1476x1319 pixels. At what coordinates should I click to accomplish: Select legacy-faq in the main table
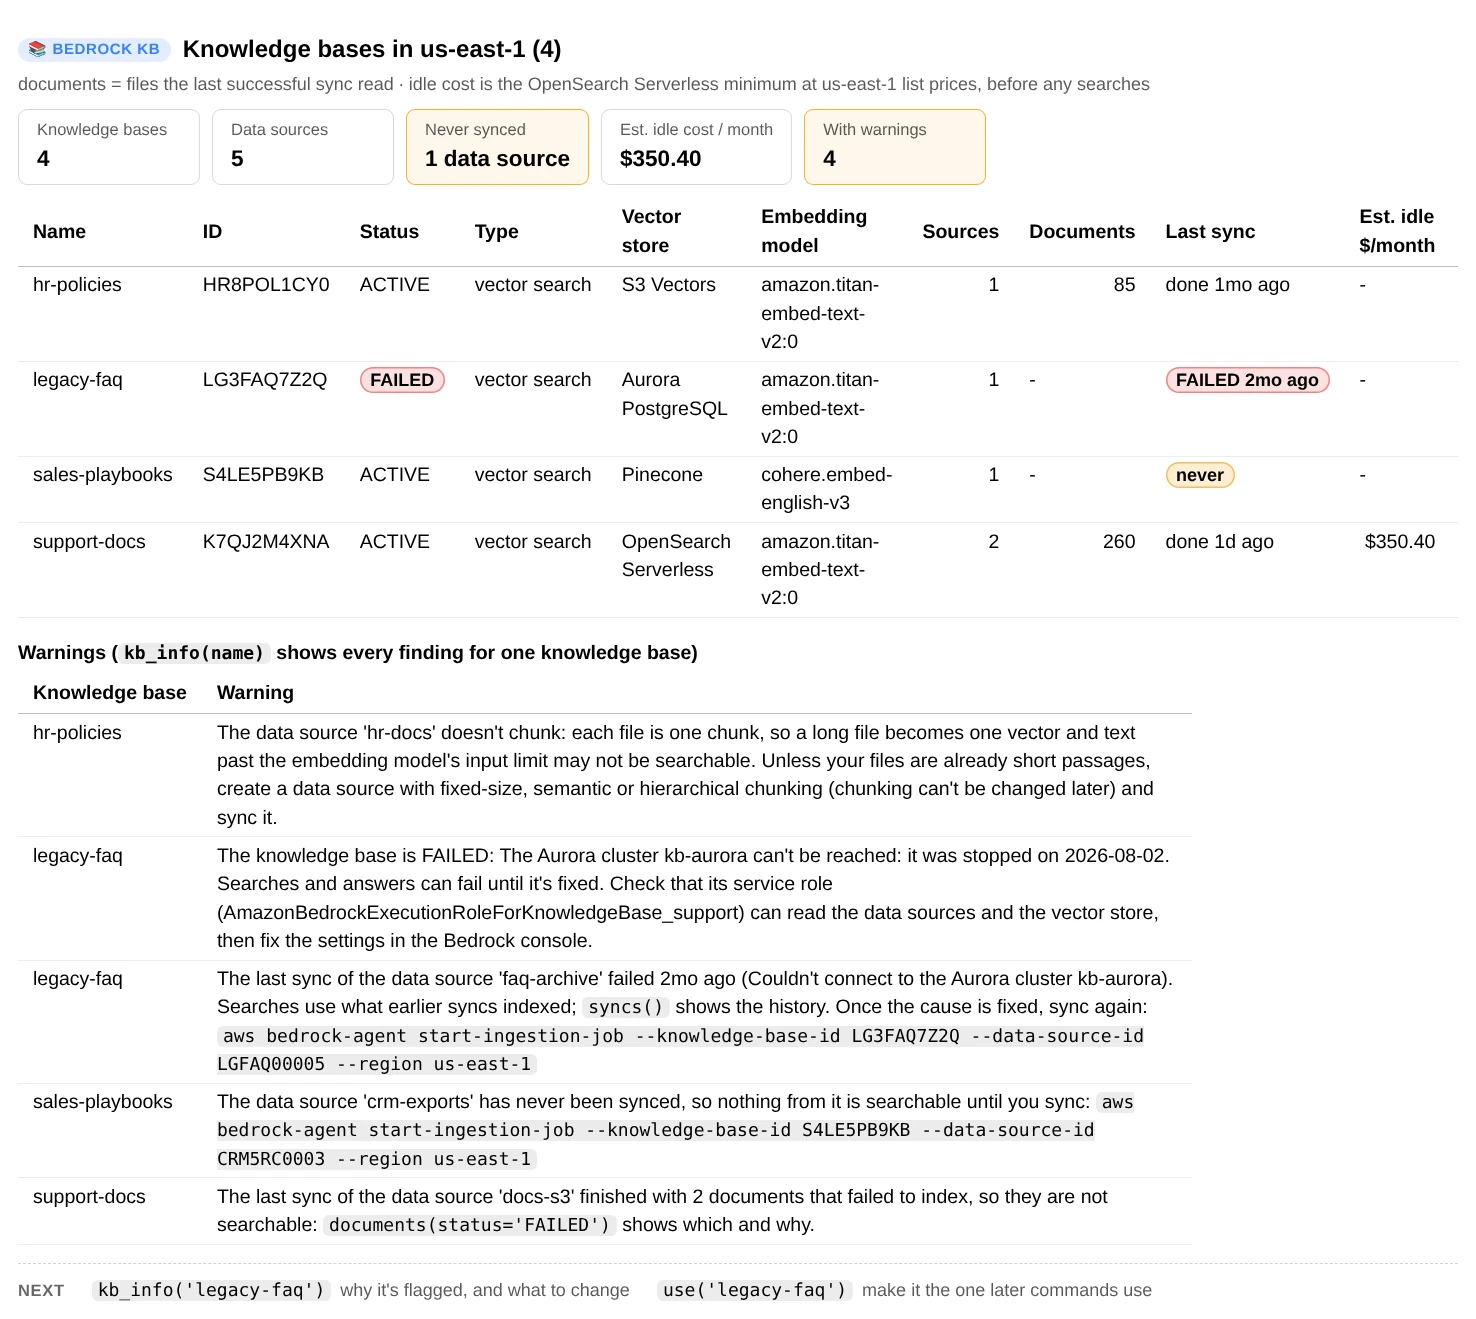[x=77, y=380]
